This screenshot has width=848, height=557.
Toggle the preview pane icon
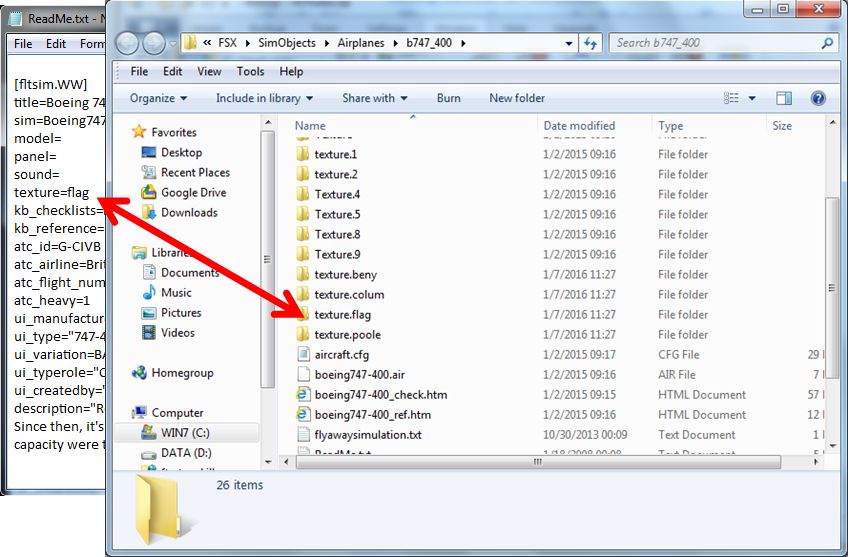pos(784,98)
